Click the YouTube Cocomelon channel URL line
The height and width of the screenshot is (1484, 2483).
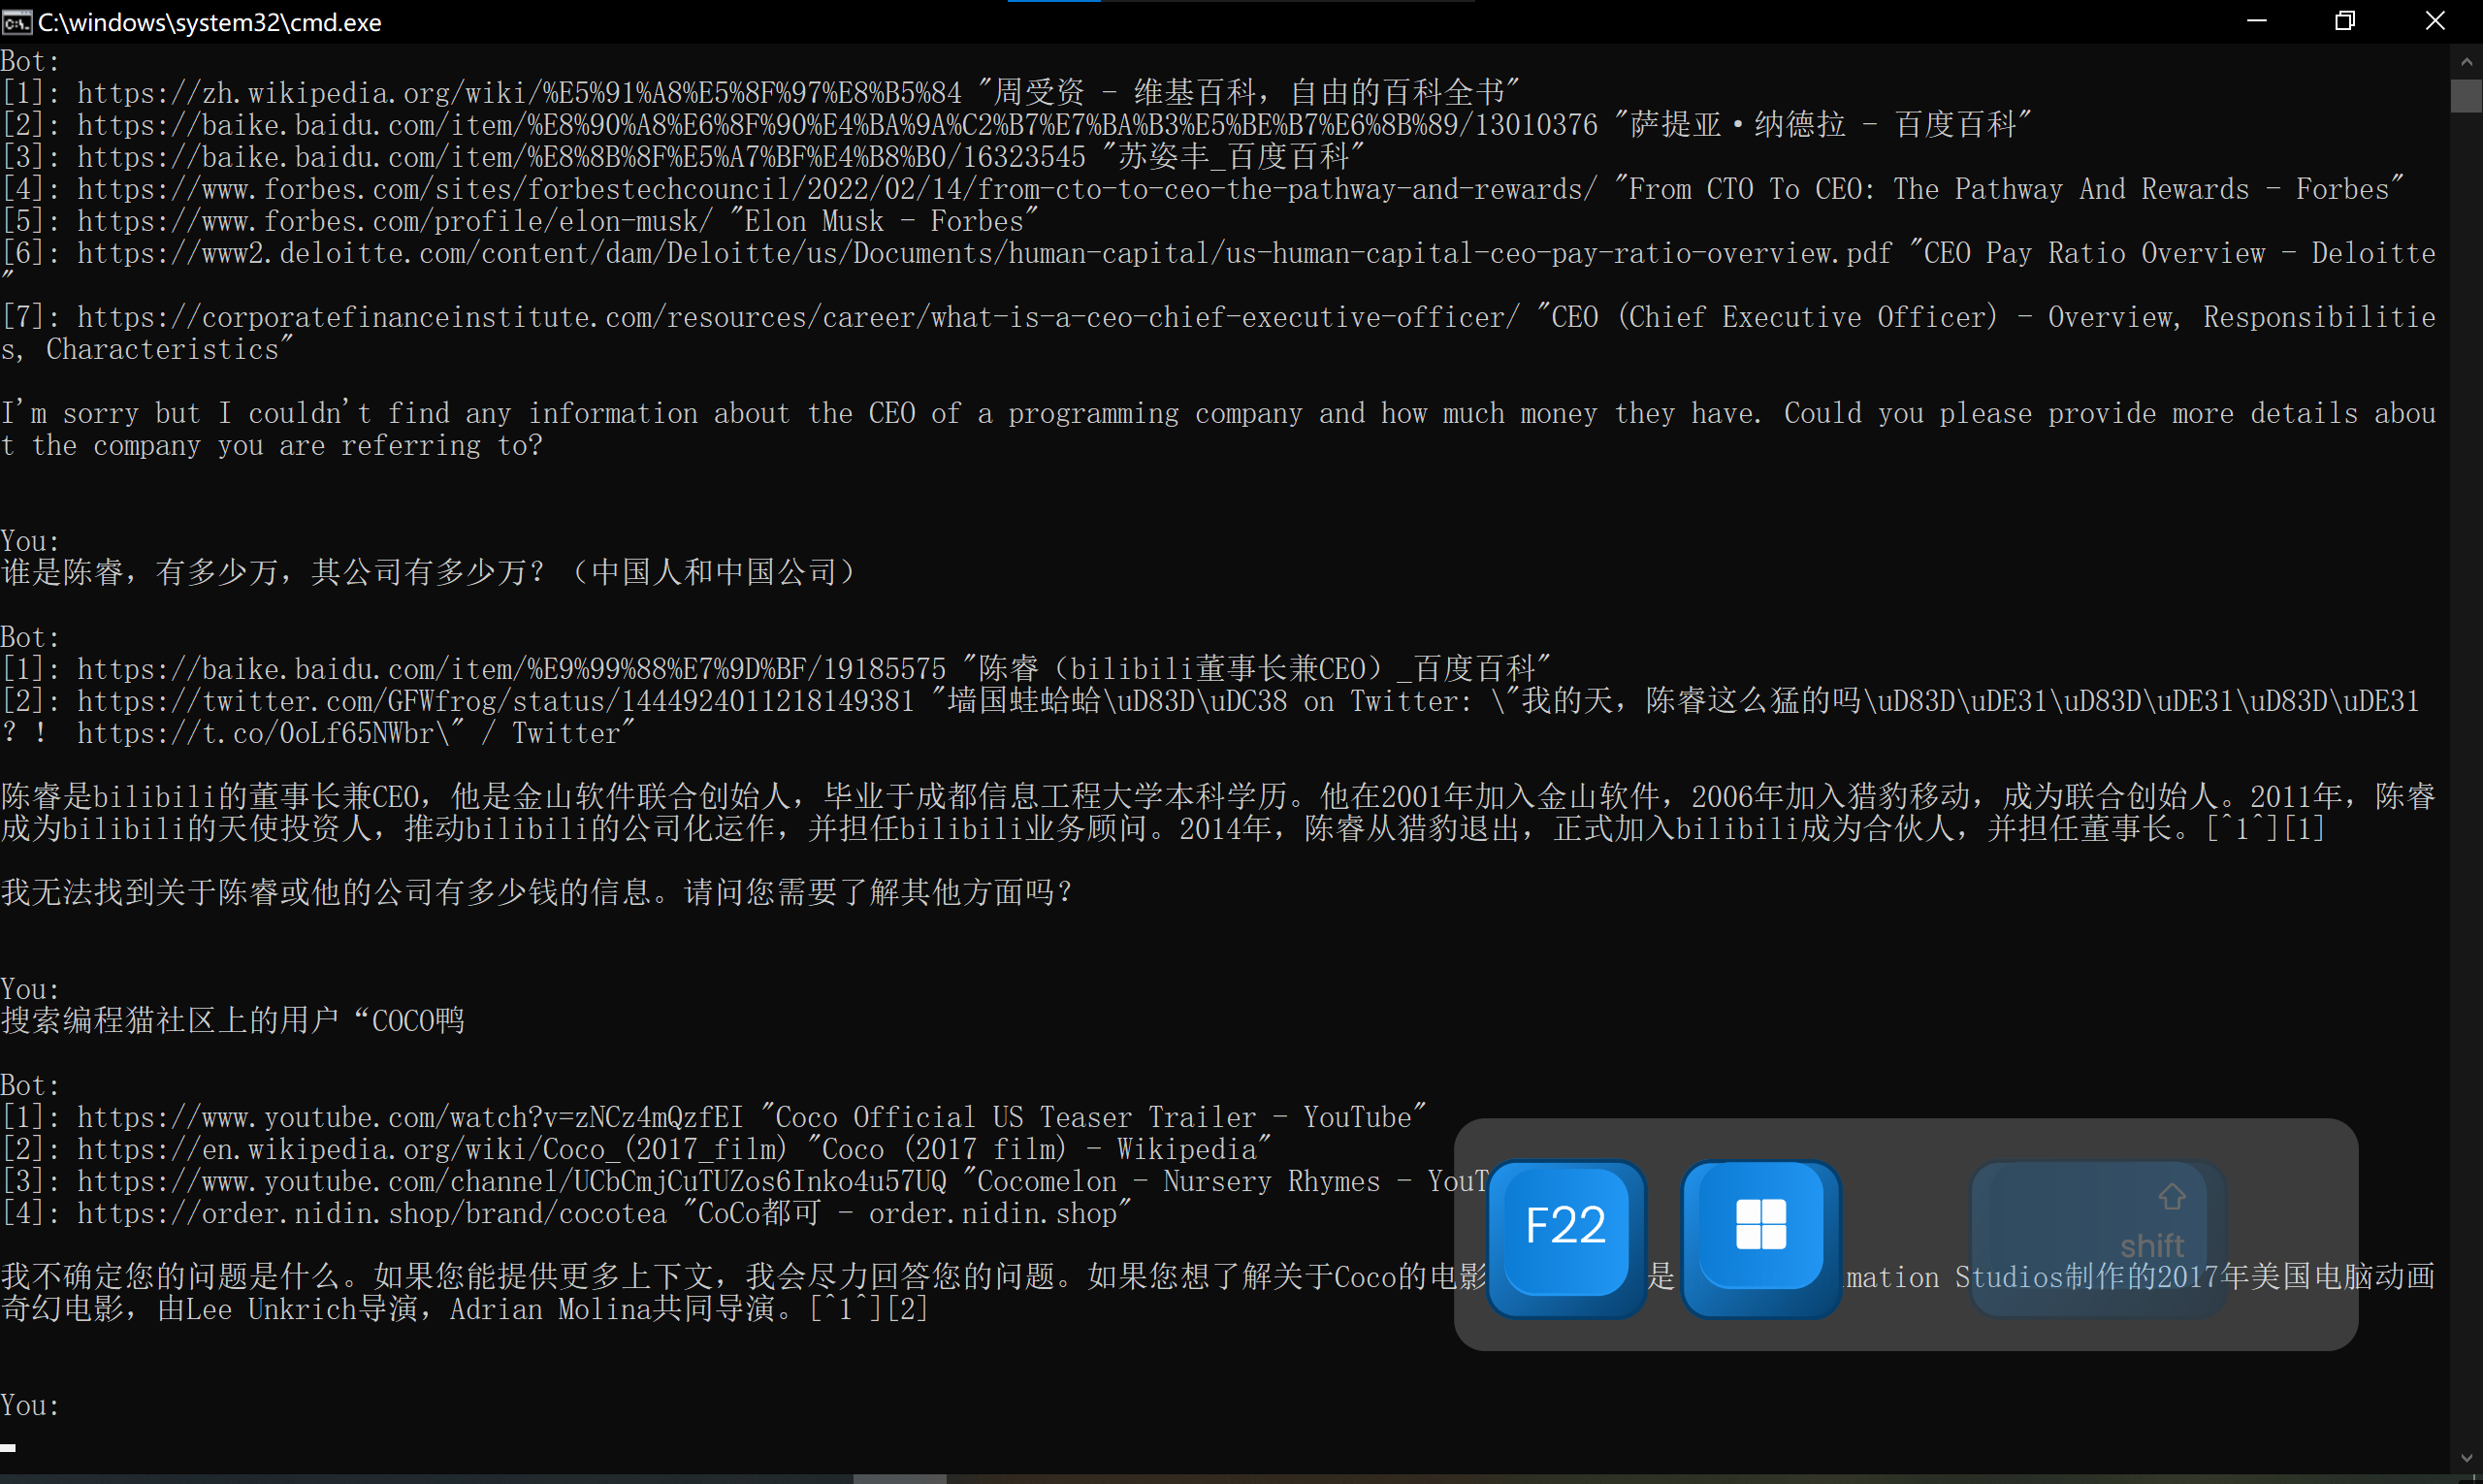point(744,1181)
